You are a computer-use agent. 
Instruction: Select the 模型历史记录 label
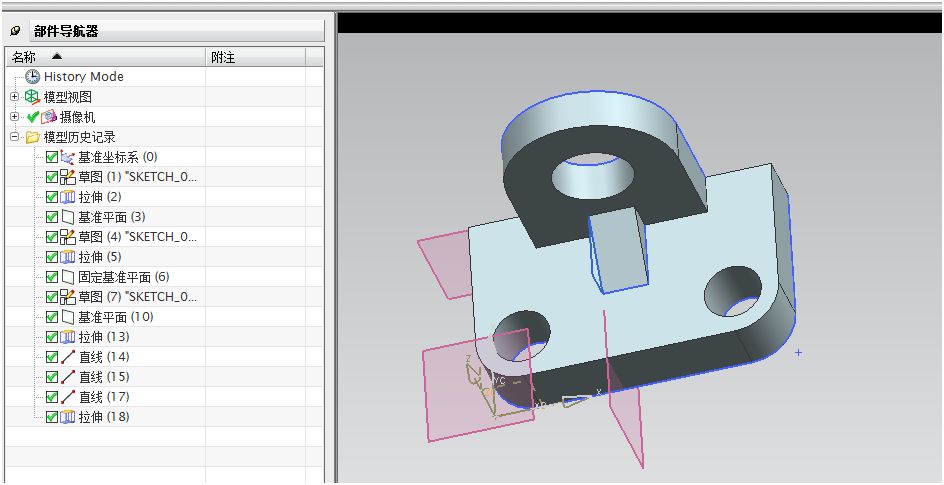click(79, 137)
